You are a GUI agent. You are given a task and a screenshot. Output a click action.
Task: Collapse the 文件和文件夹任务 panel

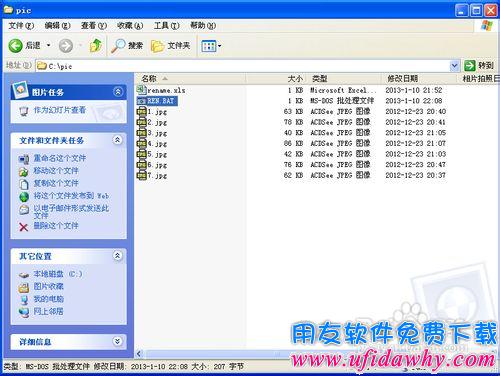click(118, 140)
